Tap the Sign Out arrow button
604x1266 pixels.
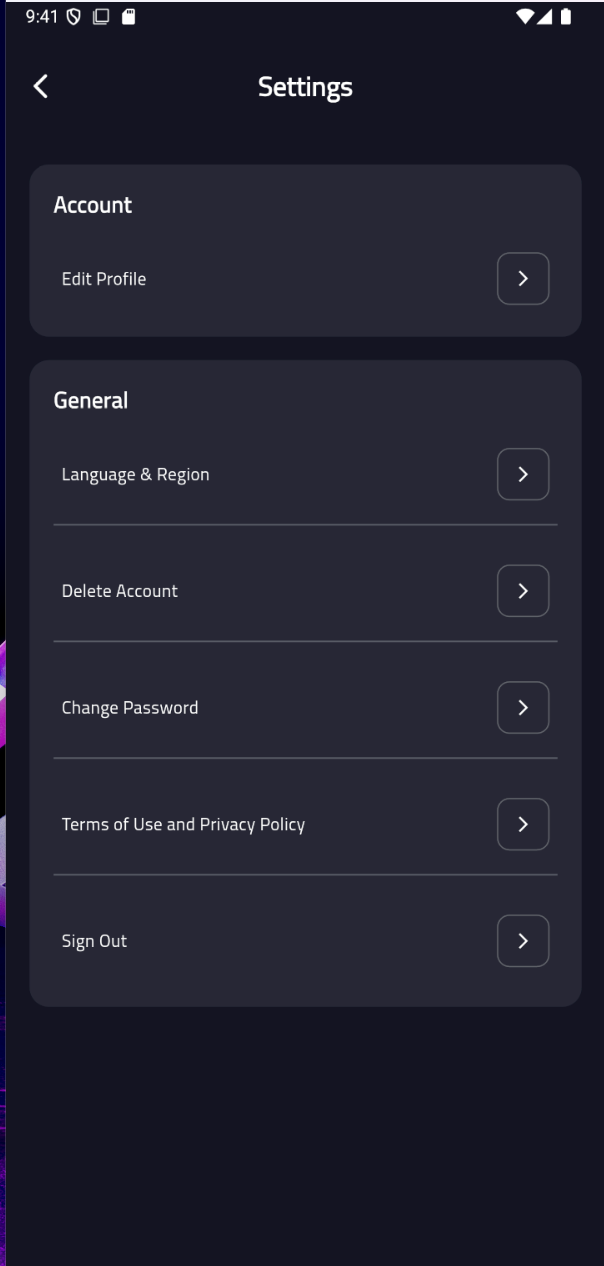[523, 941]
